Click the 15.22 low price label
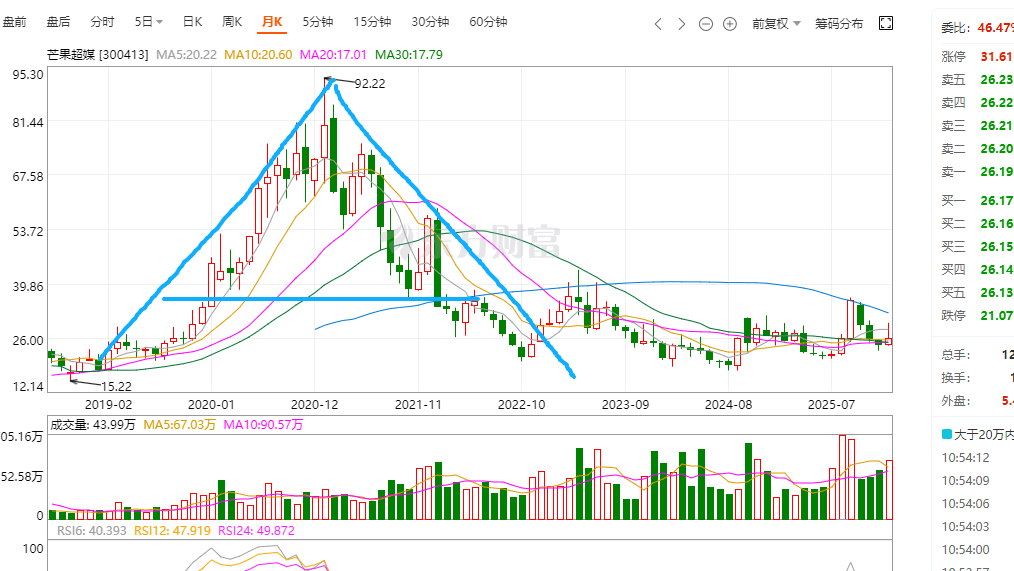 click(116, 387)
